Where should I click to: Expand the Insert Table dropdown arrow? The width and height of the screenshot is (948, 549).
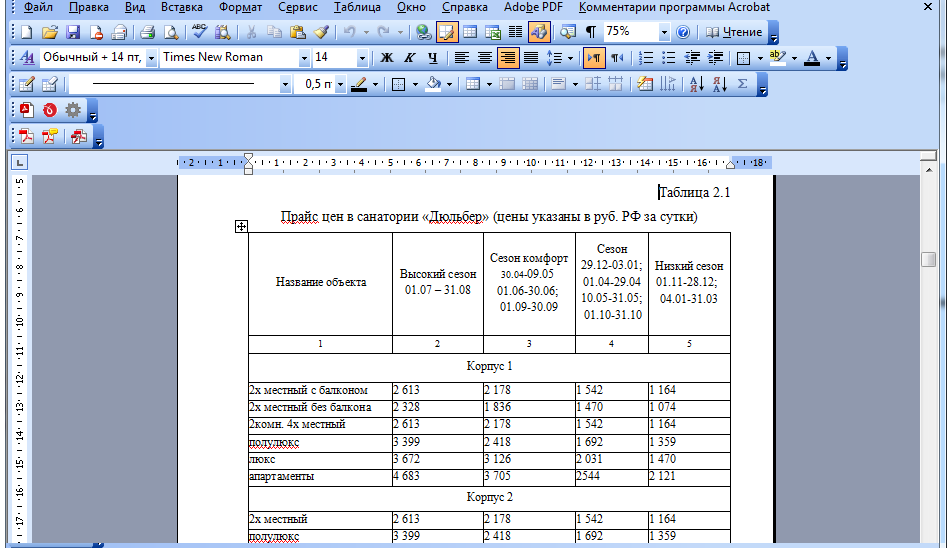489,84
